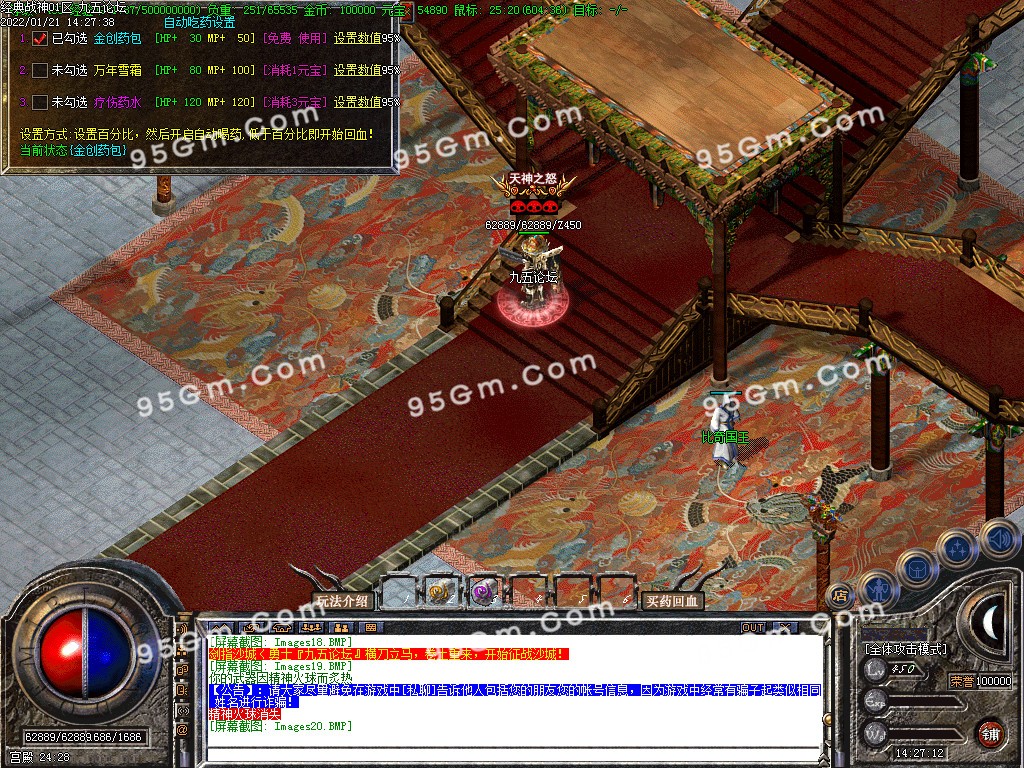This screenshot has height=768, width=1024.
Task: Click empty quick slot 1
Action: [398, 593]
